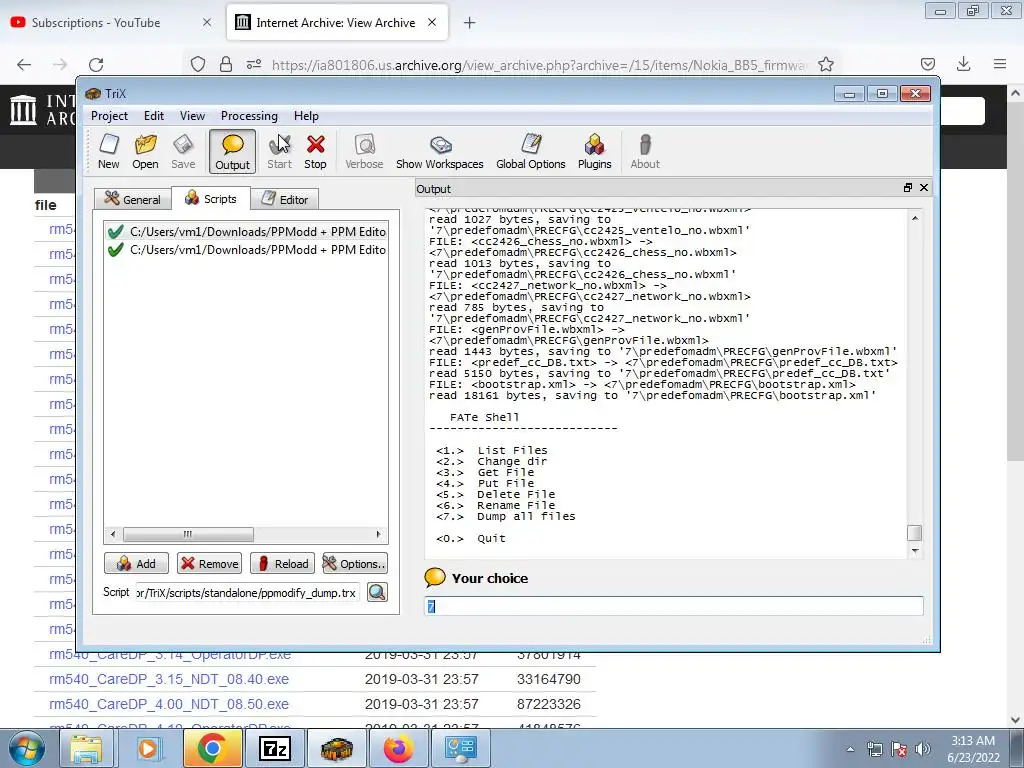This screenshot has width=1024, height=768.
Task: Close the Internet Archive browser tab
Action: click(x=432, y=22)
